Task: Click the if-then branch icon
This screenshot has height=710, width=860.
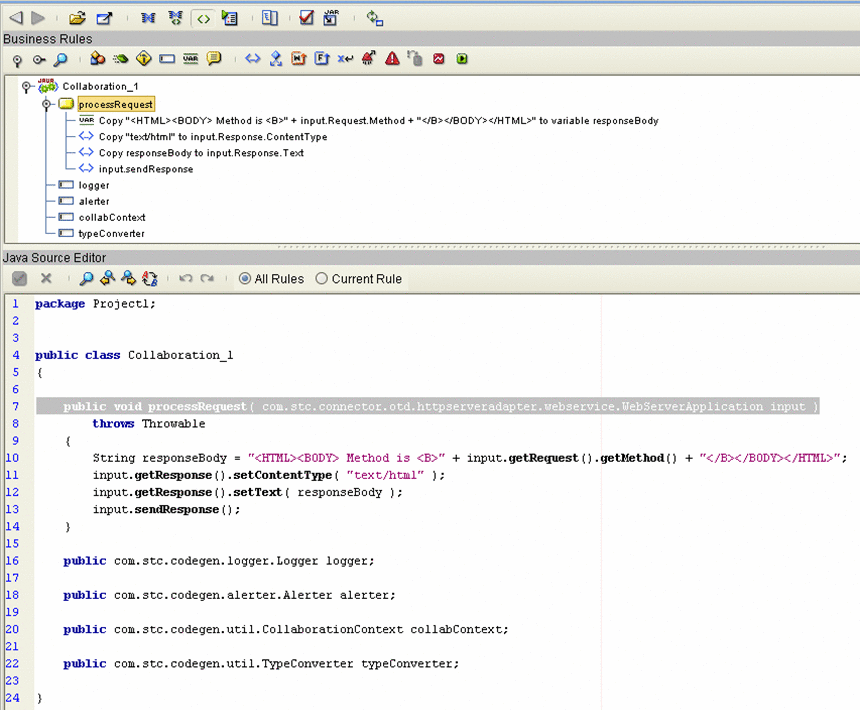Action: click(275, 58)
